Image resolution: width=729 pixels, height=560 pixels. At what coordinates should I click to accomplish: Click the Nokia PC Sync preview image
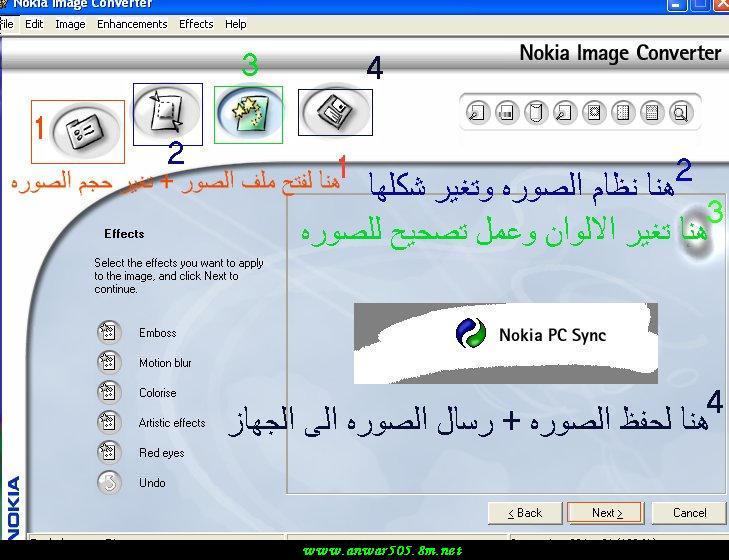click(506, 343)
